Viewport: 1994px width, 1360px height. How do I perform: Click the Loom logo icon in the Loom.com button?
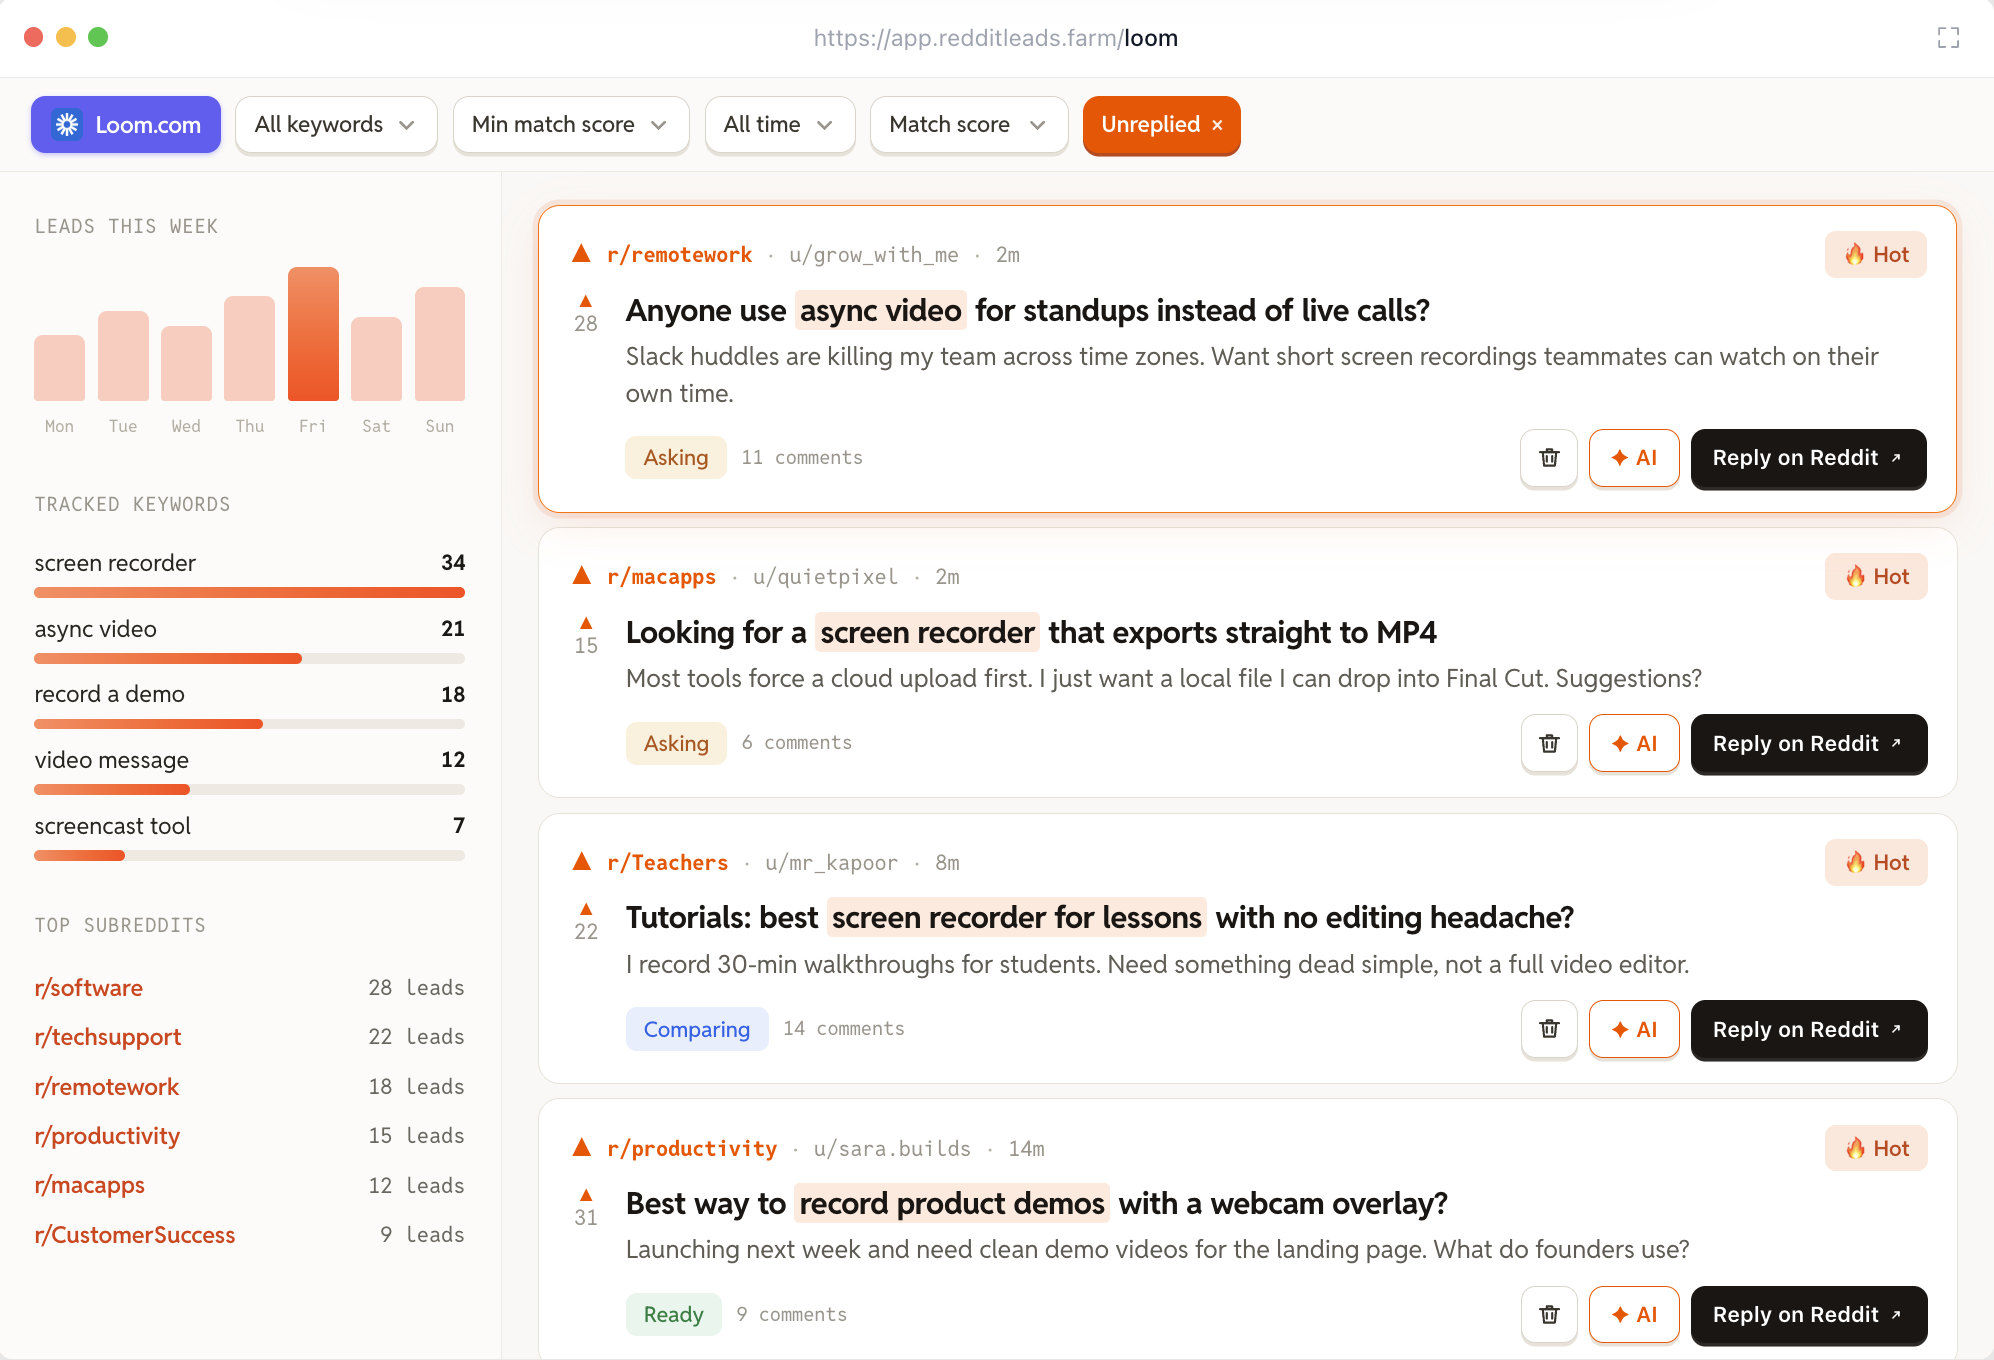click(x=67, y=125)
